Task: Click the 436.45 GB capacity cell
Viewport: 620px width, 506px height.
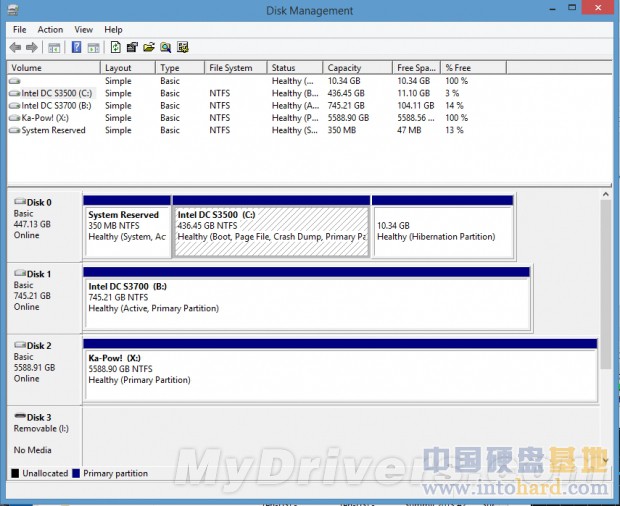Action: point(346,93)
